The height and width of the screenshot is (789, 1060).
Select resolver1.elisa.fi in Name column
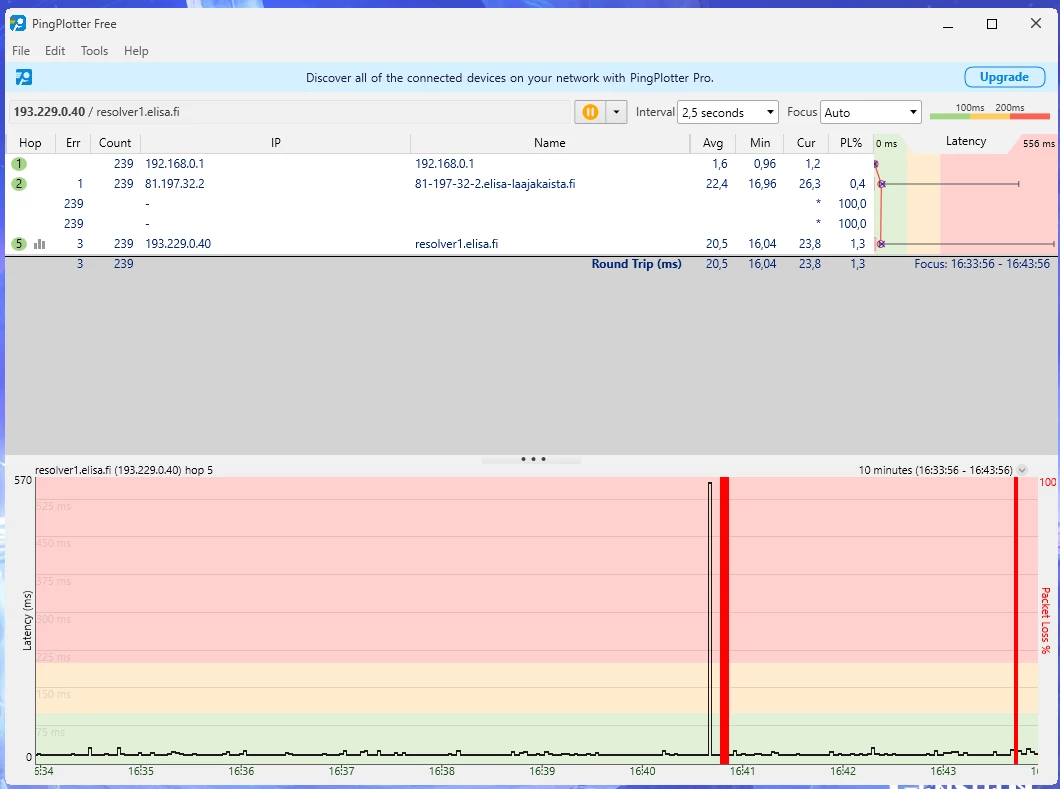point(456,244)
